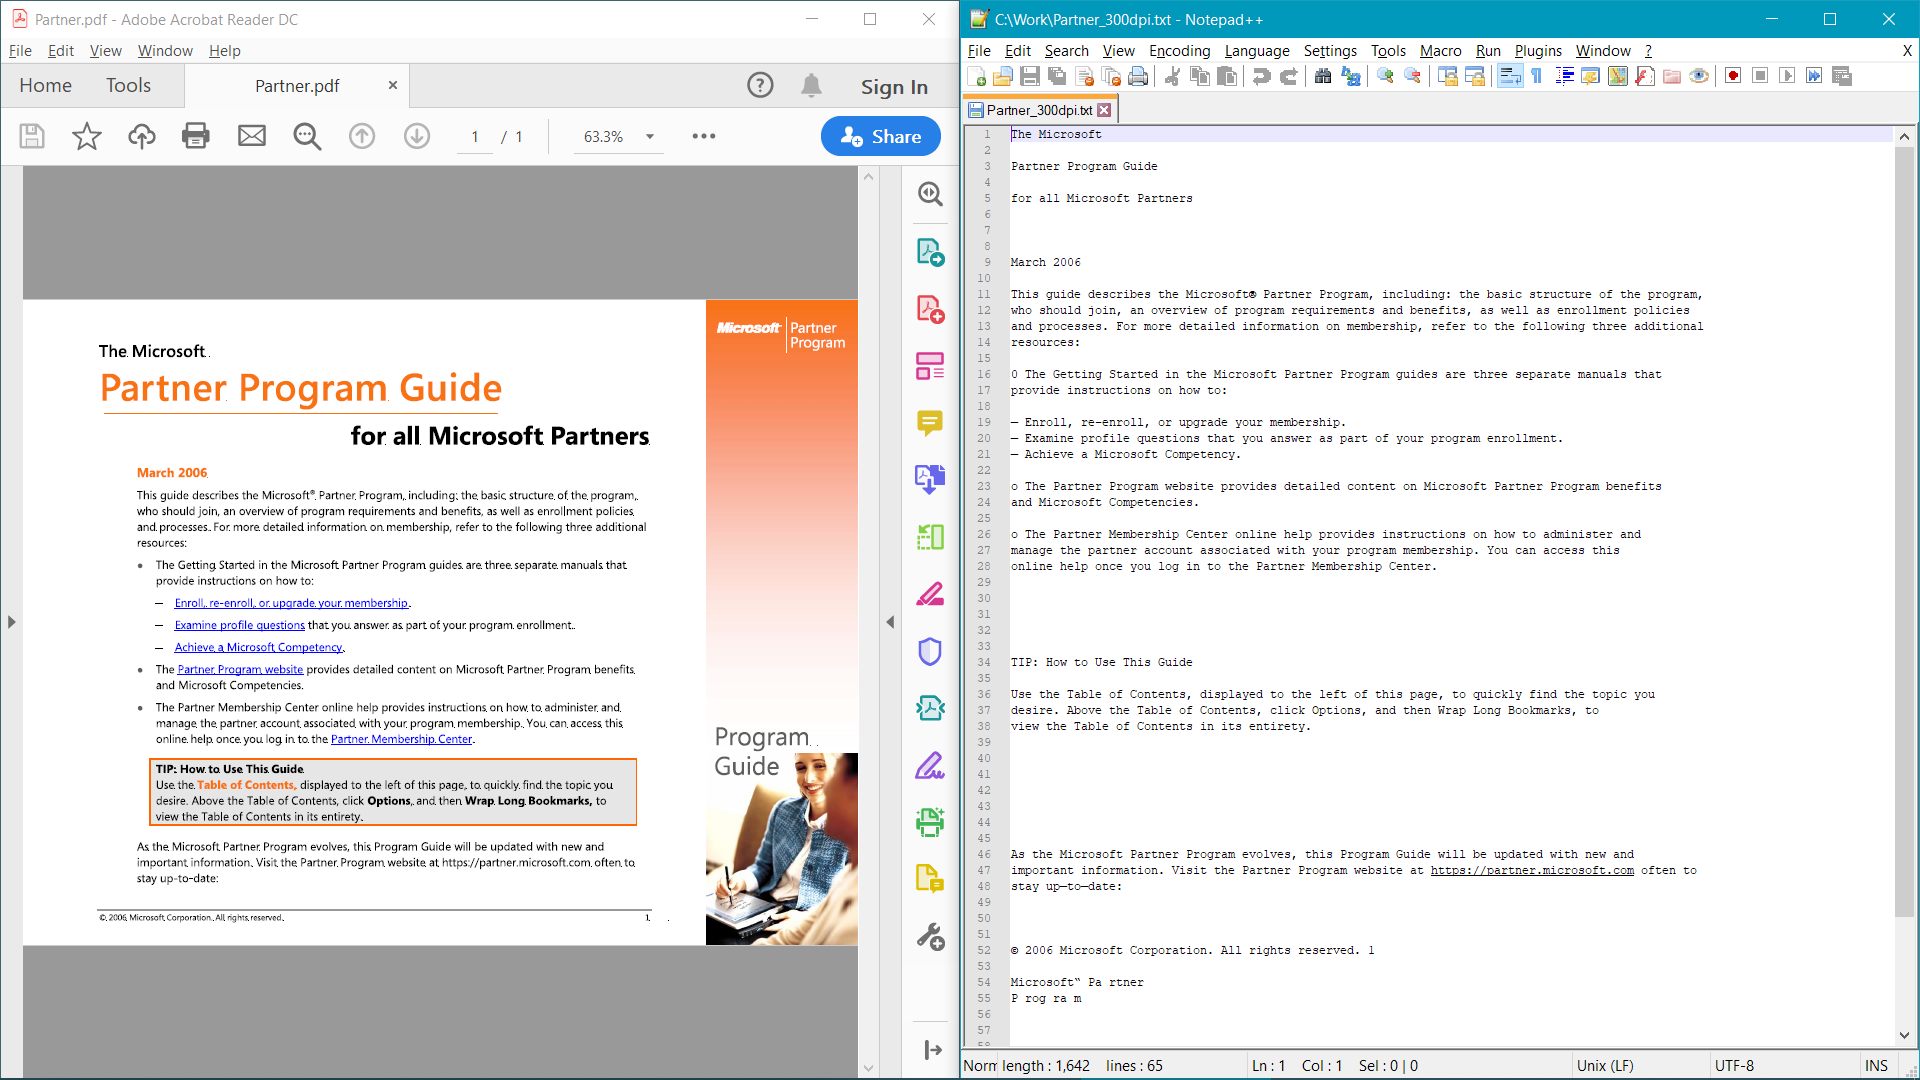Click the https://partner.microsoft.com link in Notepad++

pos(1532,871)
